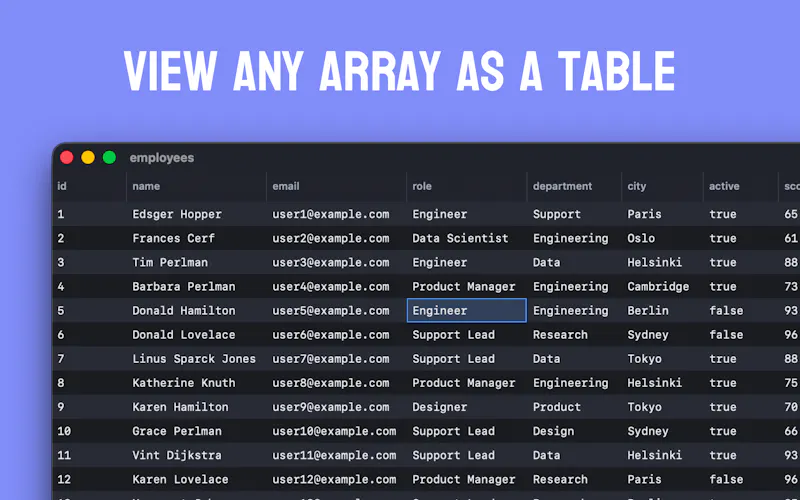Click the email user12@example.com

tap(334, 479)
